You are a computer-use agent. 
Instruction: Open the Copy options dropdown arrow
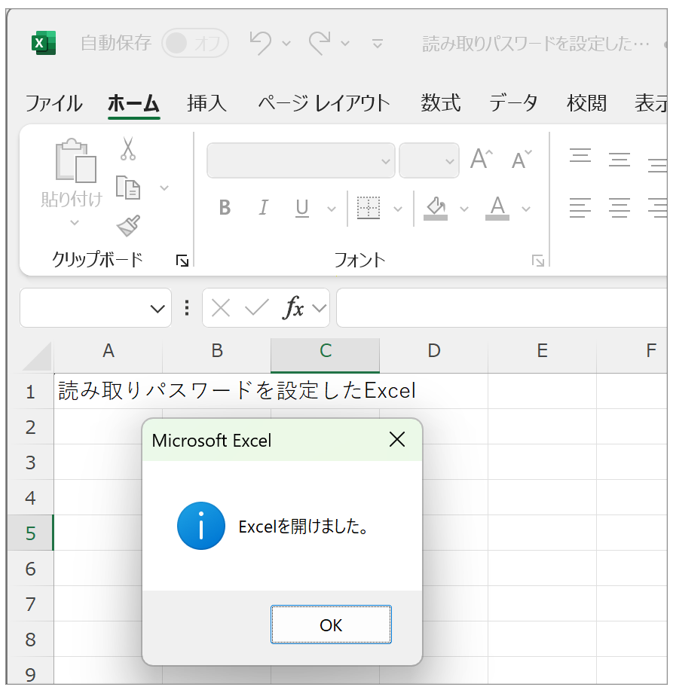pyautogui.click(x=164, y=188)
